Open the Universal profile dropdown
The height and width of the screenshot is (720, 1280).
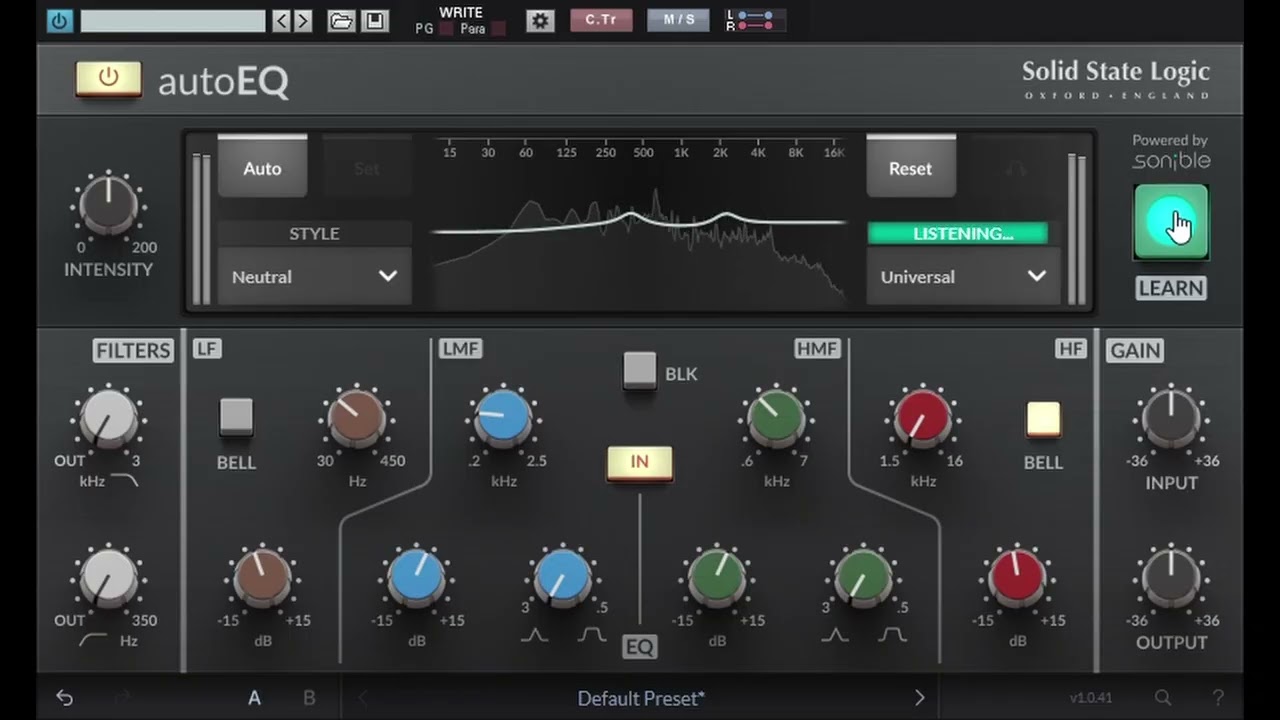pyautogui.click(x=963, y=277)
